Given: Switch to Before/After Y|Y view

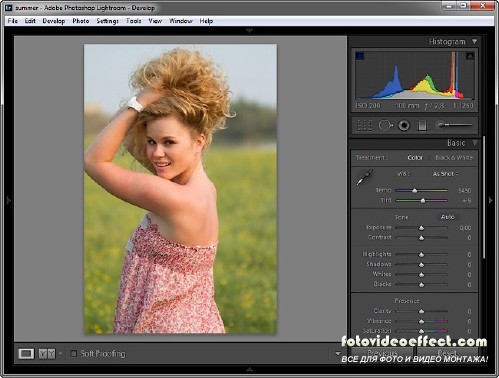Looking at the screenshot, I should coord(47,353).
